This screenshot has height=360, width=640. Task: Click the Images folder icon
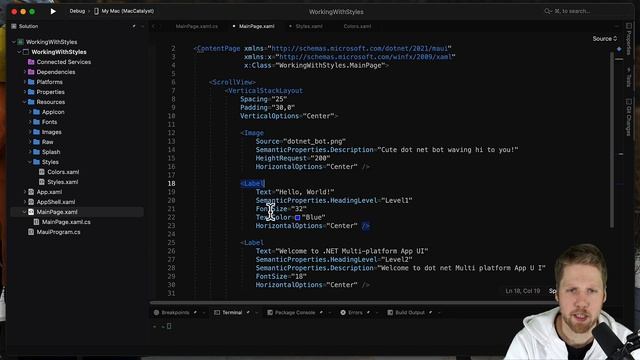36,132
